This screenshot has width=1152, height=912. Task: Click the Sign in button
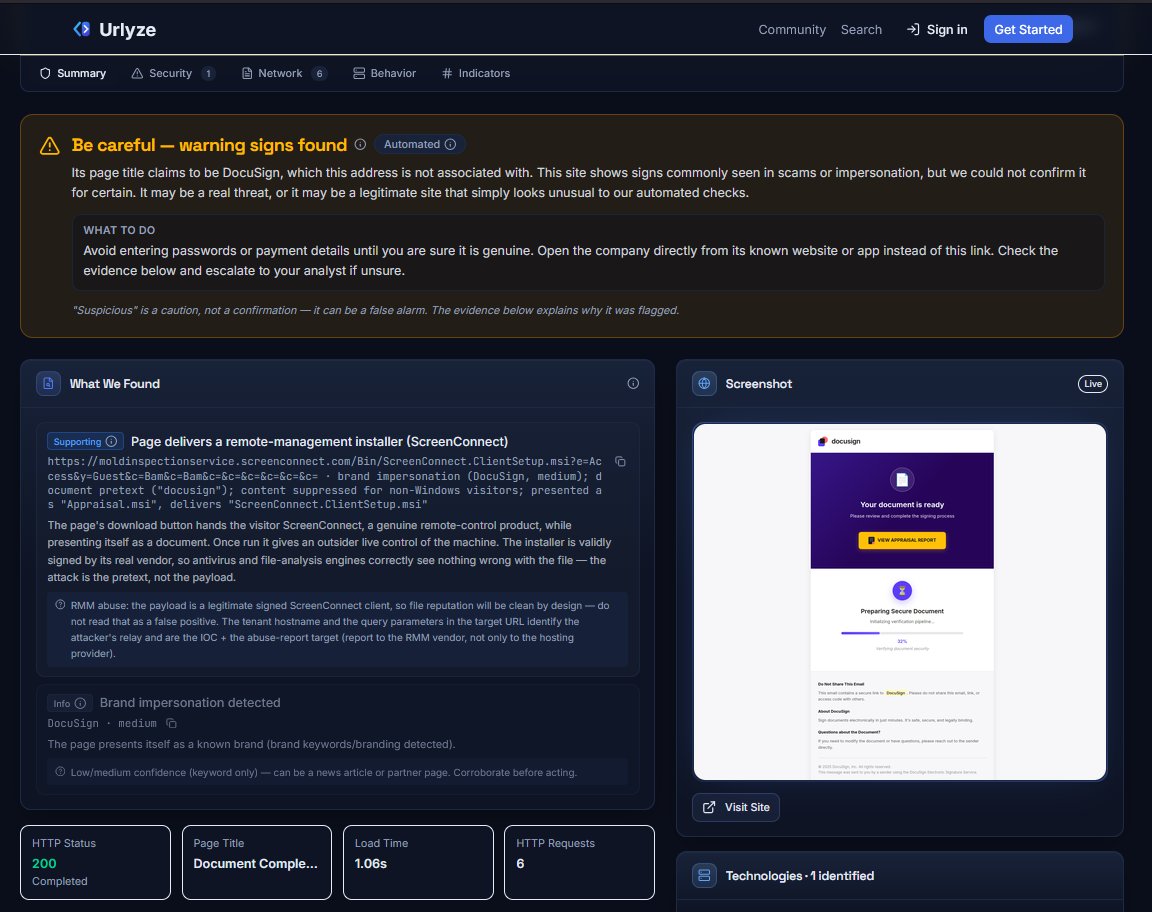(937, 29)
